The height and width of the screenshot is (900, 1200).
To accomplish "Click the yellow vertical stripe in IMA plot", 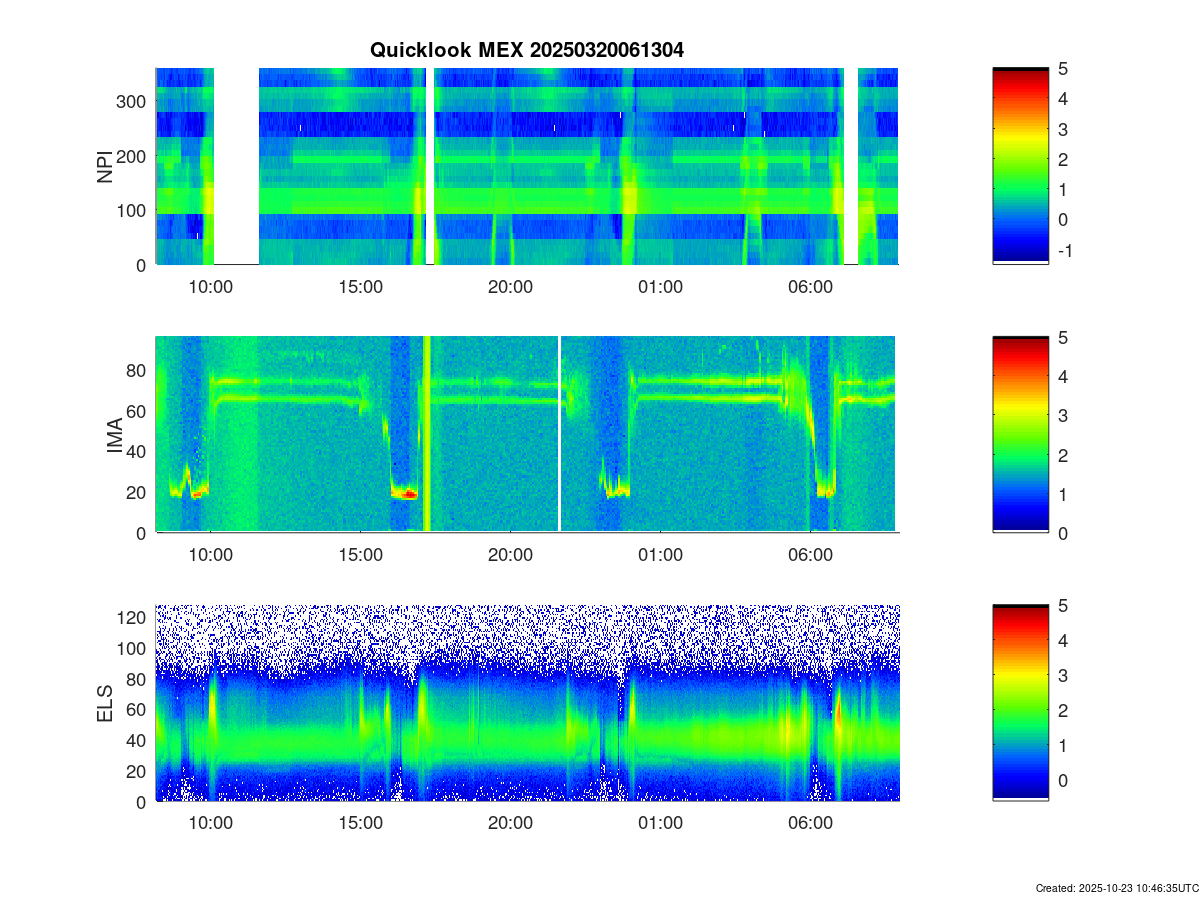I will coord(427,433).
